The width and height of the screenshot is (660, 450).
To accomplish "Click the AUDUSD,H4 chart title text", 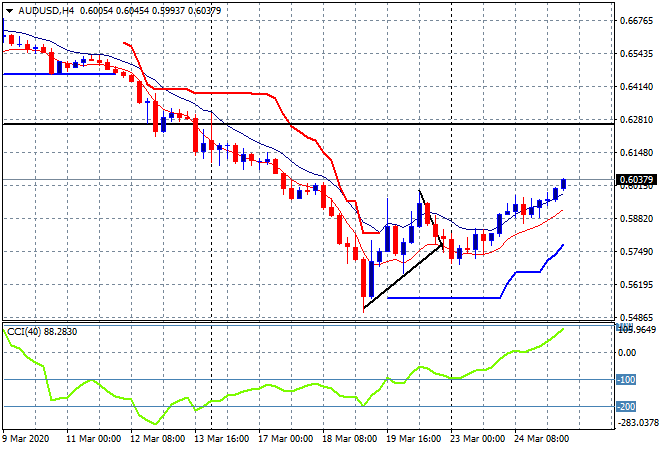I will click(x=46, y=11).
